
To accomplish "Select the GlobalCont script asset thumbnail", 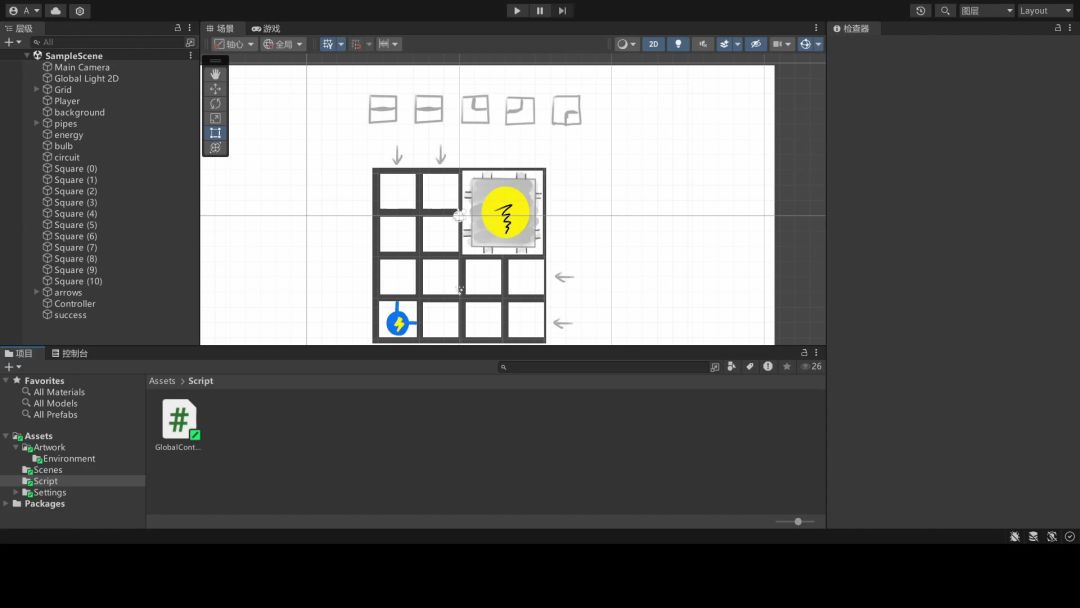I will [x=179, y=420].
